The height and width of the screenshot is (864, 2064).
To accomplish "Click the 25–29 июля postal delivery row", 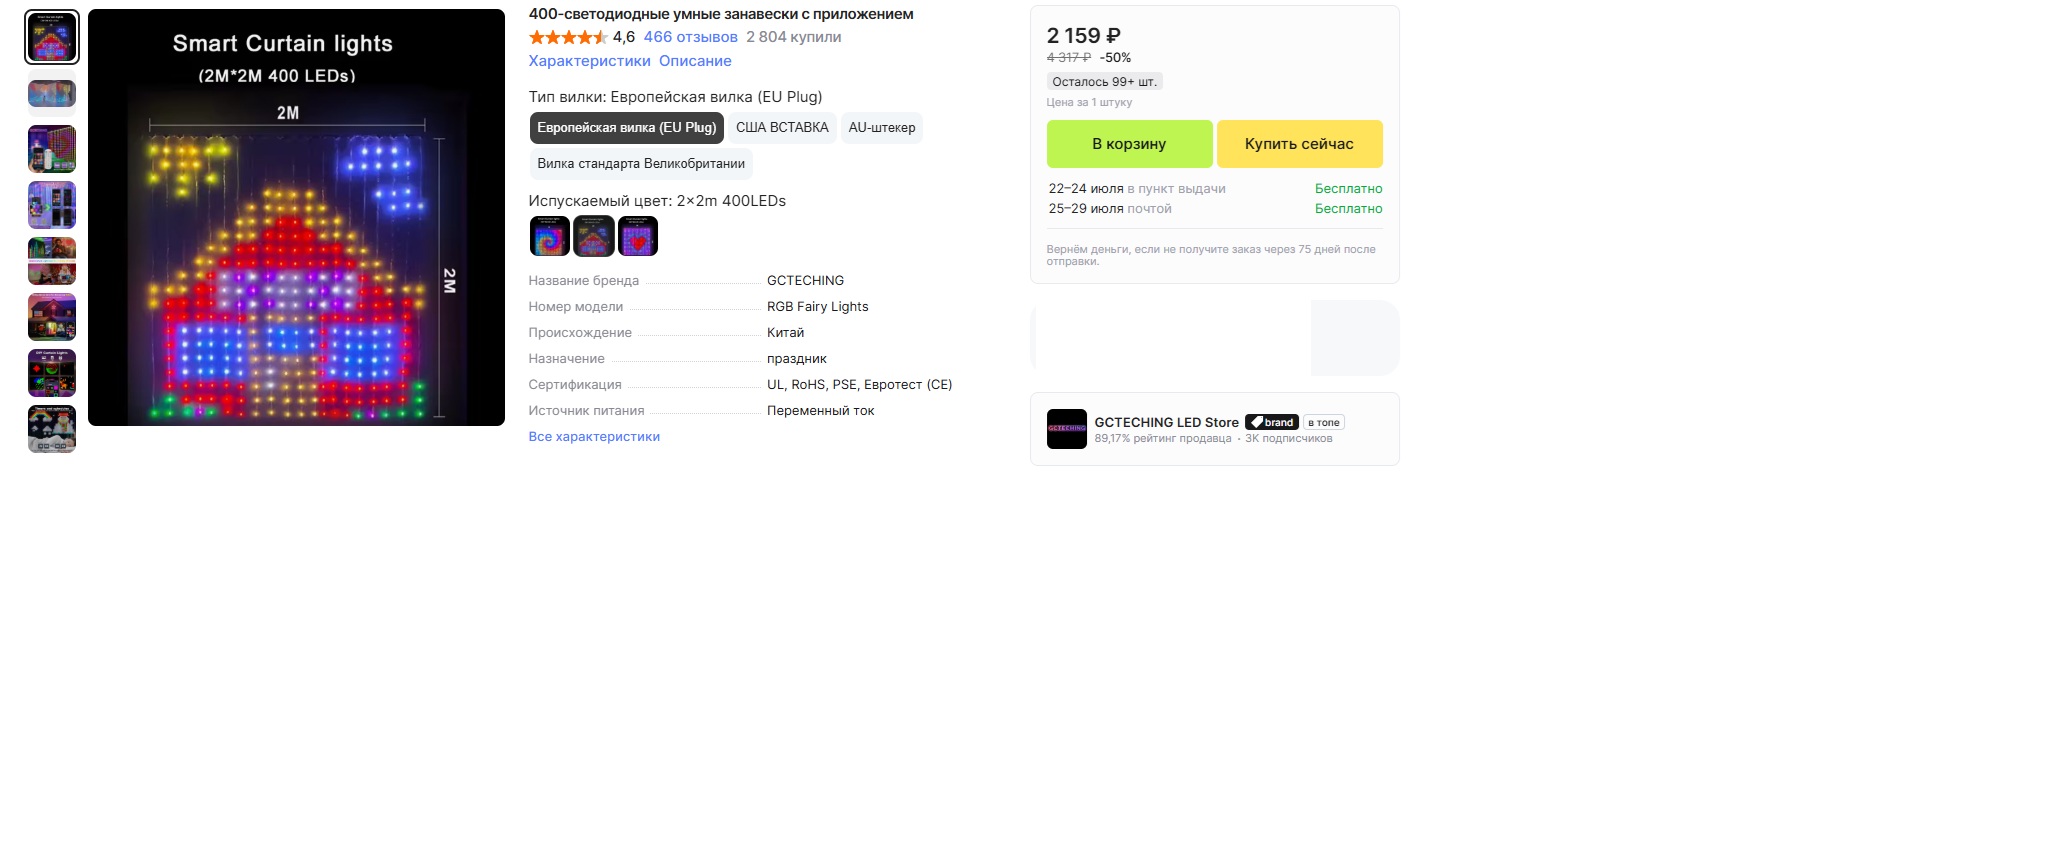I will pos(1215,209).
